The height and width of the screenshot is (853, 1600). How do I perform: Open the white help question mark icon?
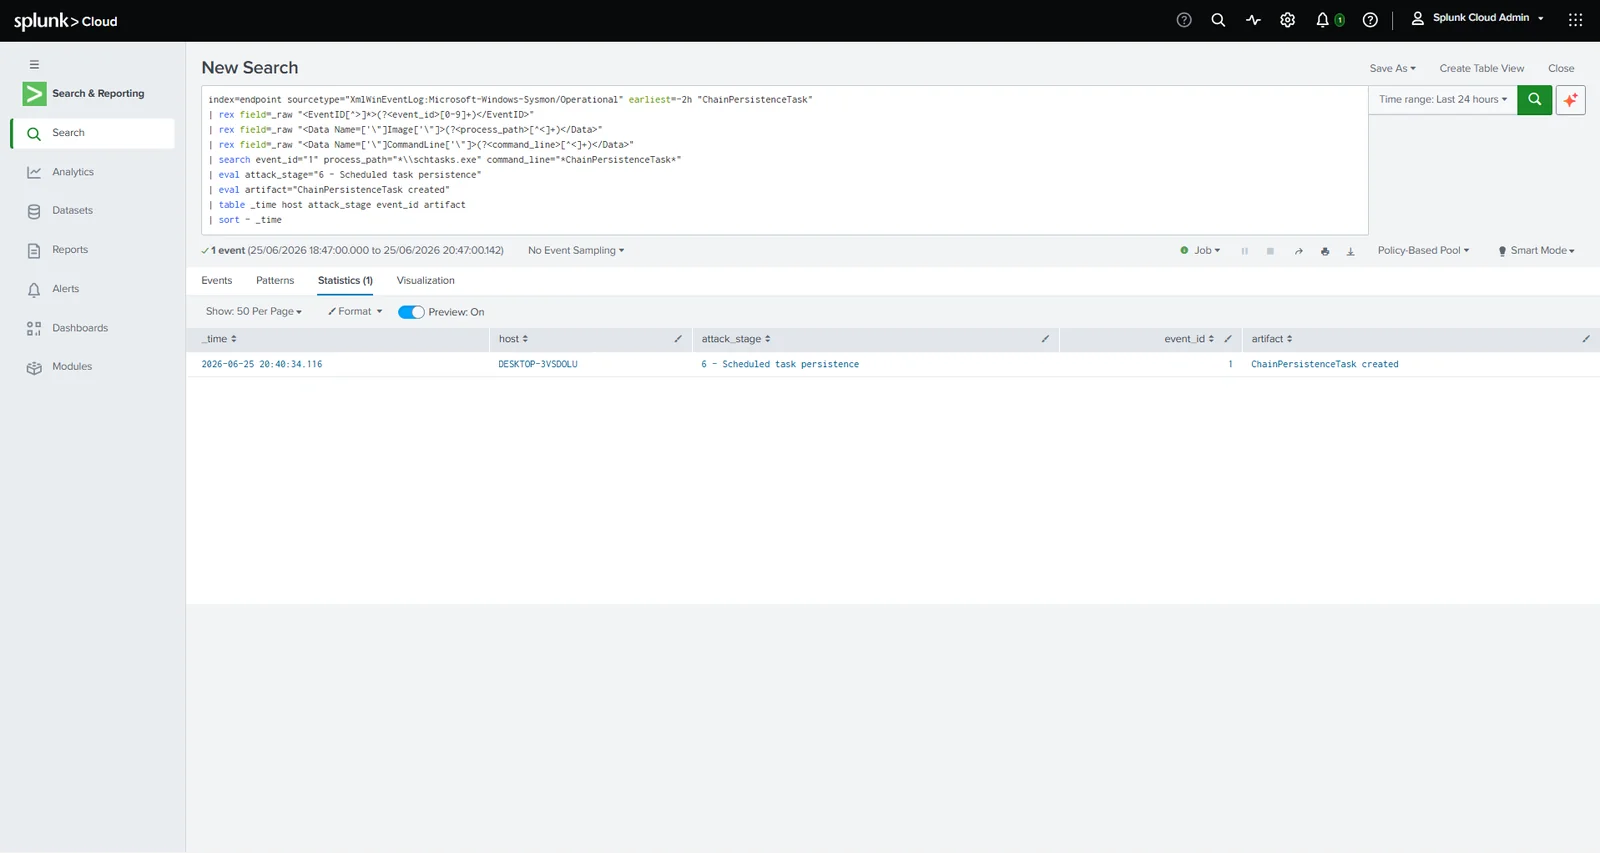click(x=1370, y=20)
